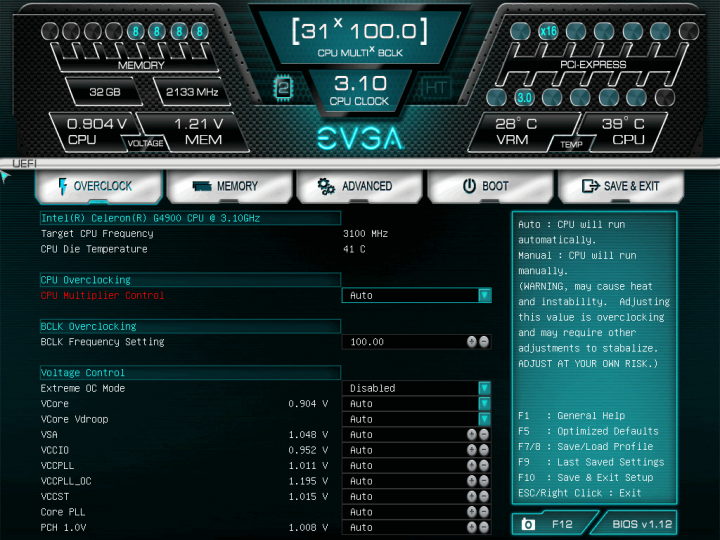Go to the BOOT tab
Viewport: 720px width, 540px height.
pyautogui.click(x=490, y=186)
